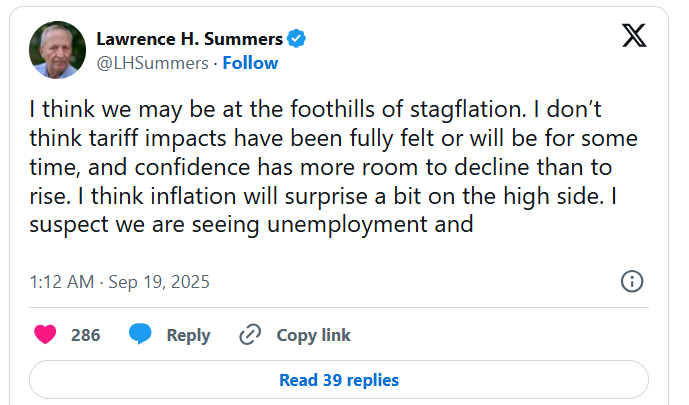Click the 286 likes count

coord(86,335)
